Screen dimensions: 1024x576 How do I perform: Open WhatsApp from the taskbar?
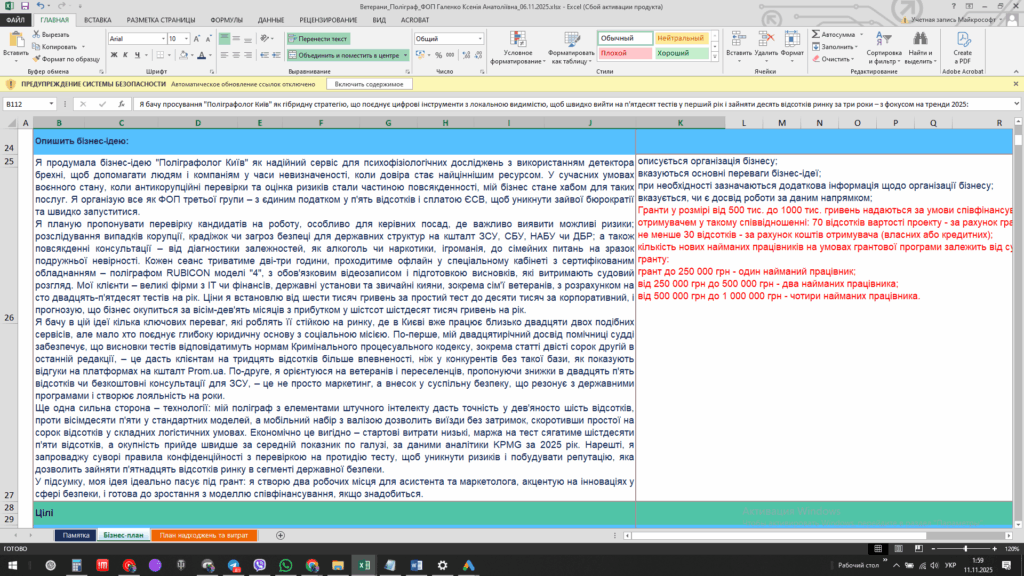coord(286,566)
